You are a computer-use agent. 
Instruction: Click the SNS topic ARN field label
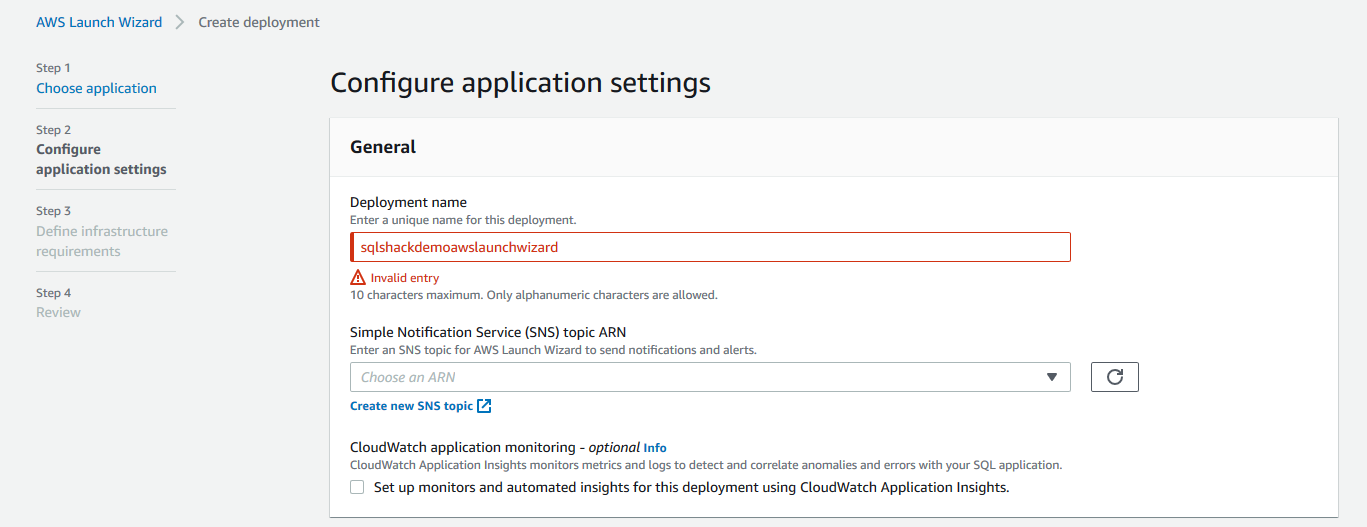coord(488,332)
